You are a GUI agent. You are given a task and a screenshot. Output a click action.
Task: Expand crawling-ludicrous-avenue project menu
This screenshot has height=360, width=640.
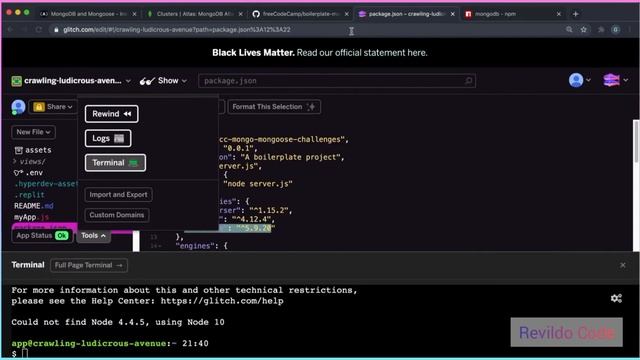(x=72, y=81)
